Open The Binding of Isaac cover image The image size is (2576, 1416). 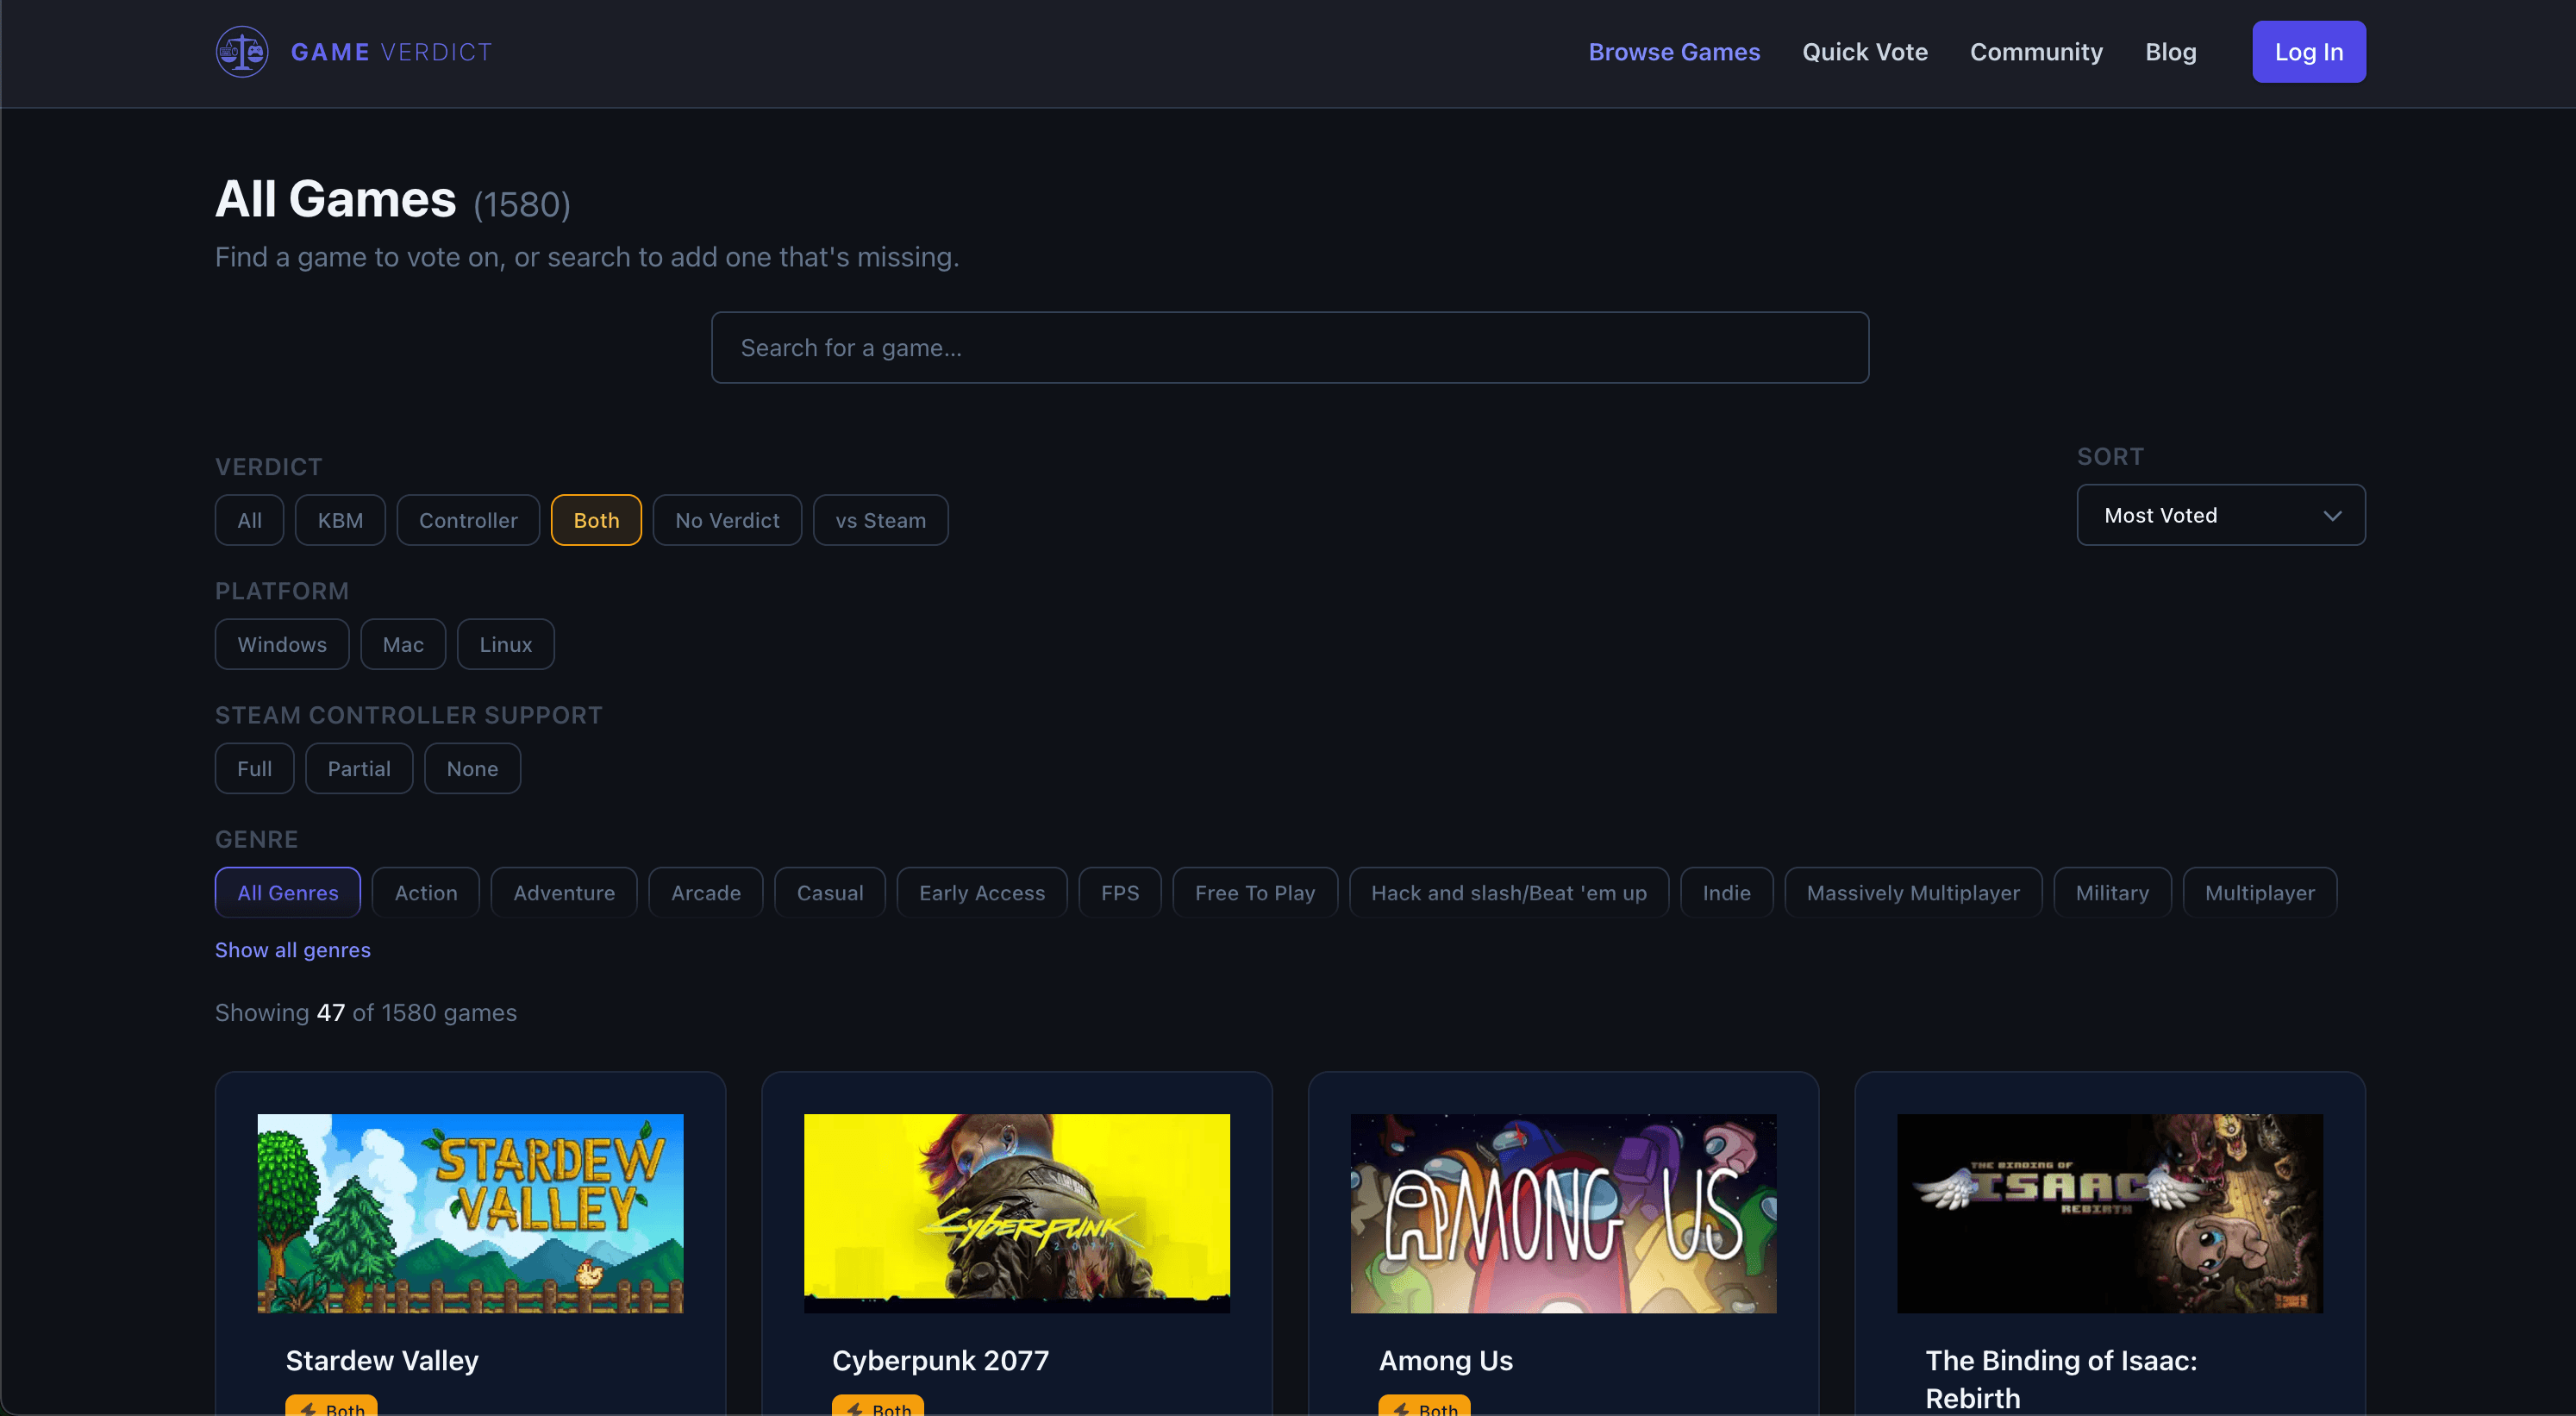click(2109, 1213)
